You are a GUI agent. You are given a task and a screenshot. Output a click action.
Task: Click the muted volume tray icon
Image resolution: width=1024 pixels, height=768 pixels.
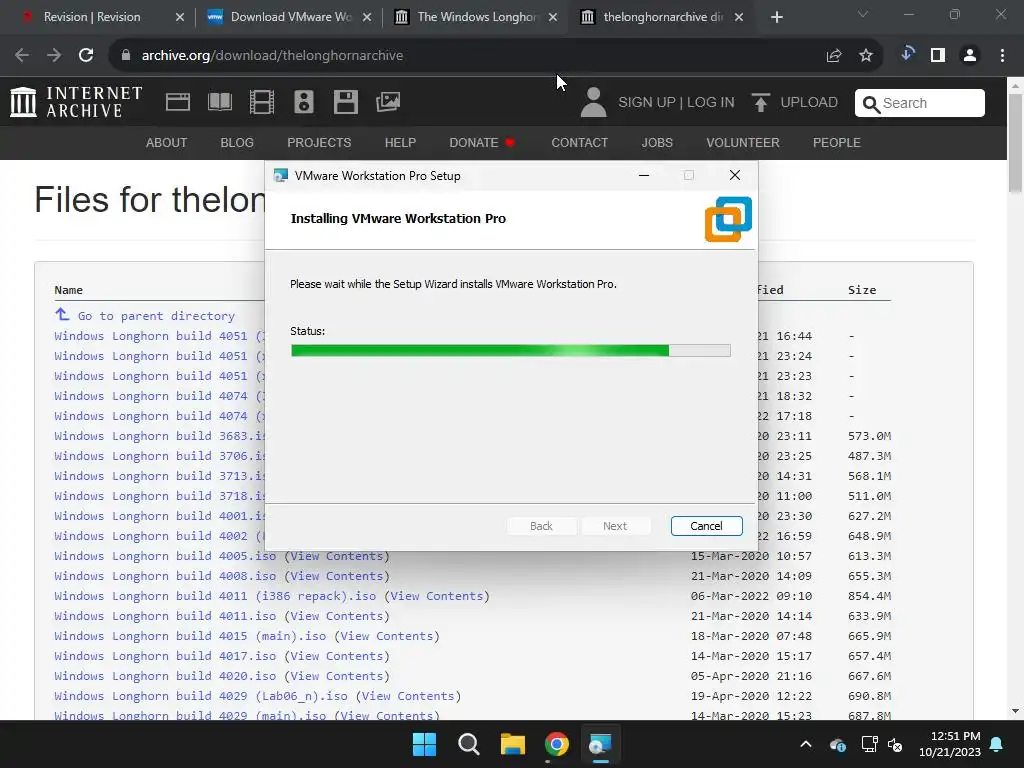tap(895, 744)
